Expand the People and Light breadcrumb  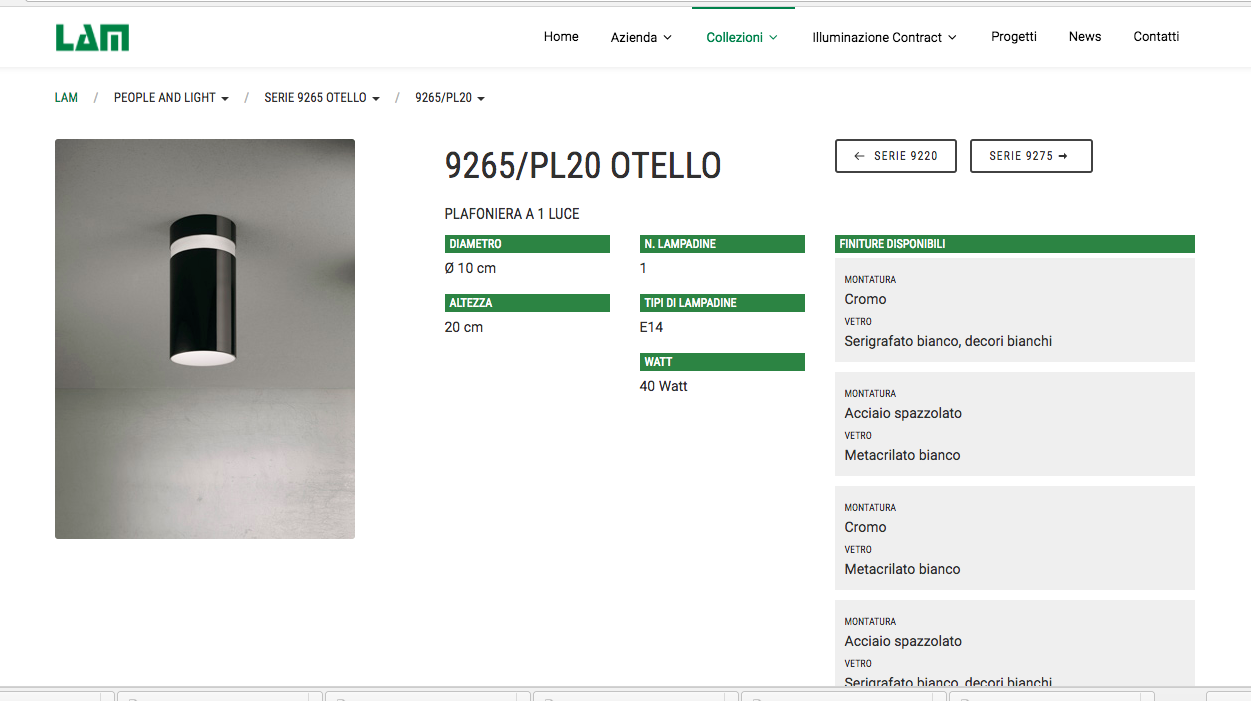tap(171, 98)
